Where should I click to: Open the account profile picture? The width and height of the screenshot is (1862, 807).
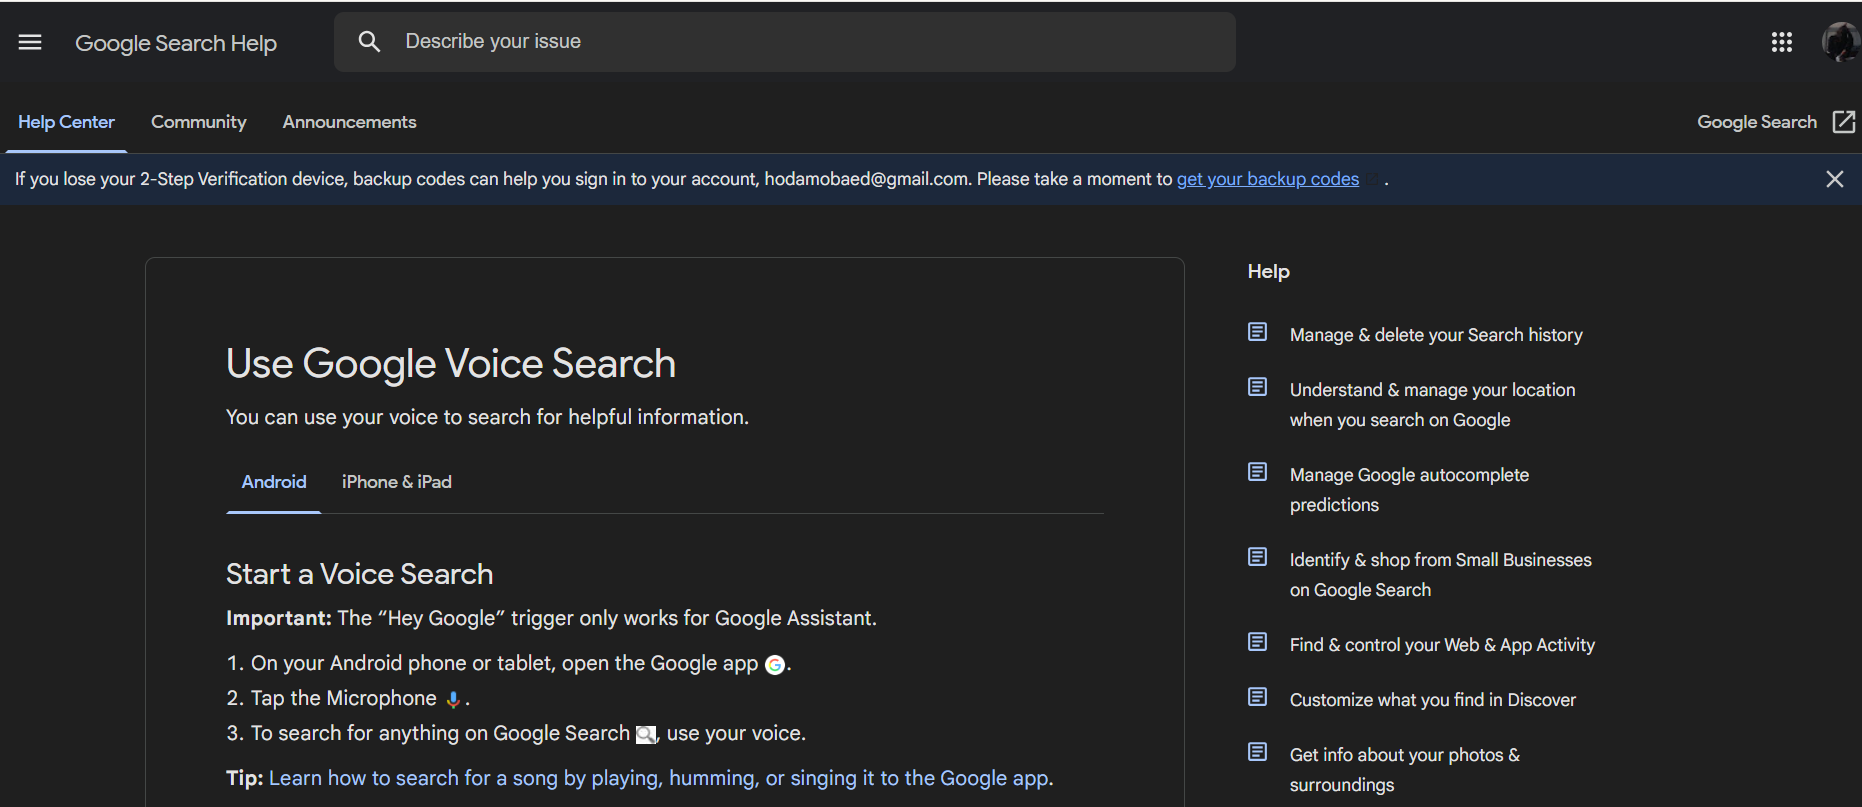[x=1840, y=42]
